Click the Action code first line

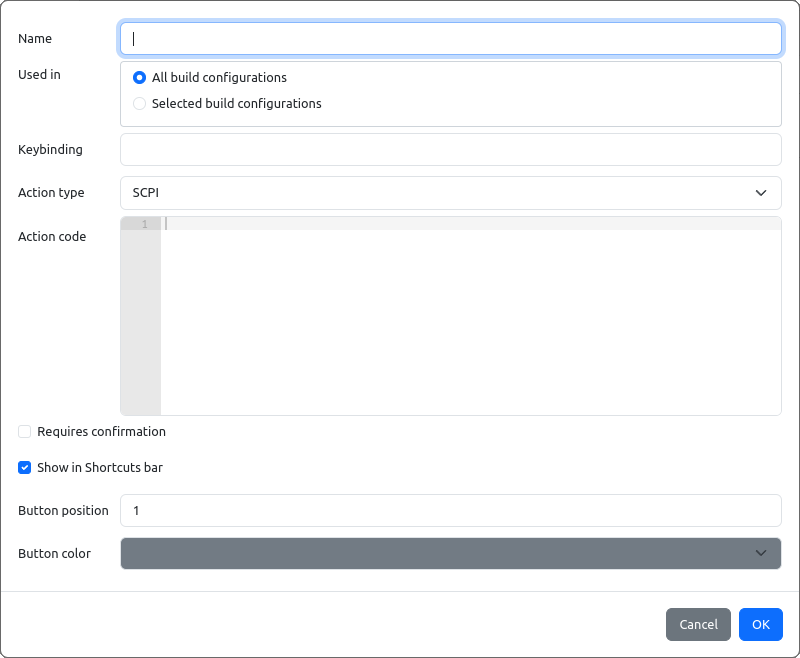[470, 223]
